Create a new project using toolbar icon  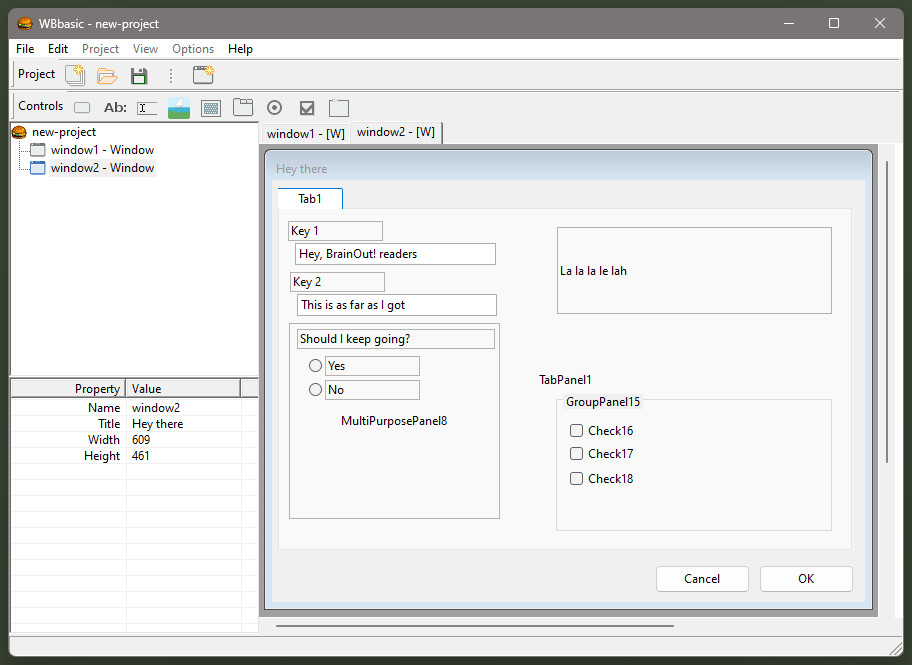click(x=75, y=75)
